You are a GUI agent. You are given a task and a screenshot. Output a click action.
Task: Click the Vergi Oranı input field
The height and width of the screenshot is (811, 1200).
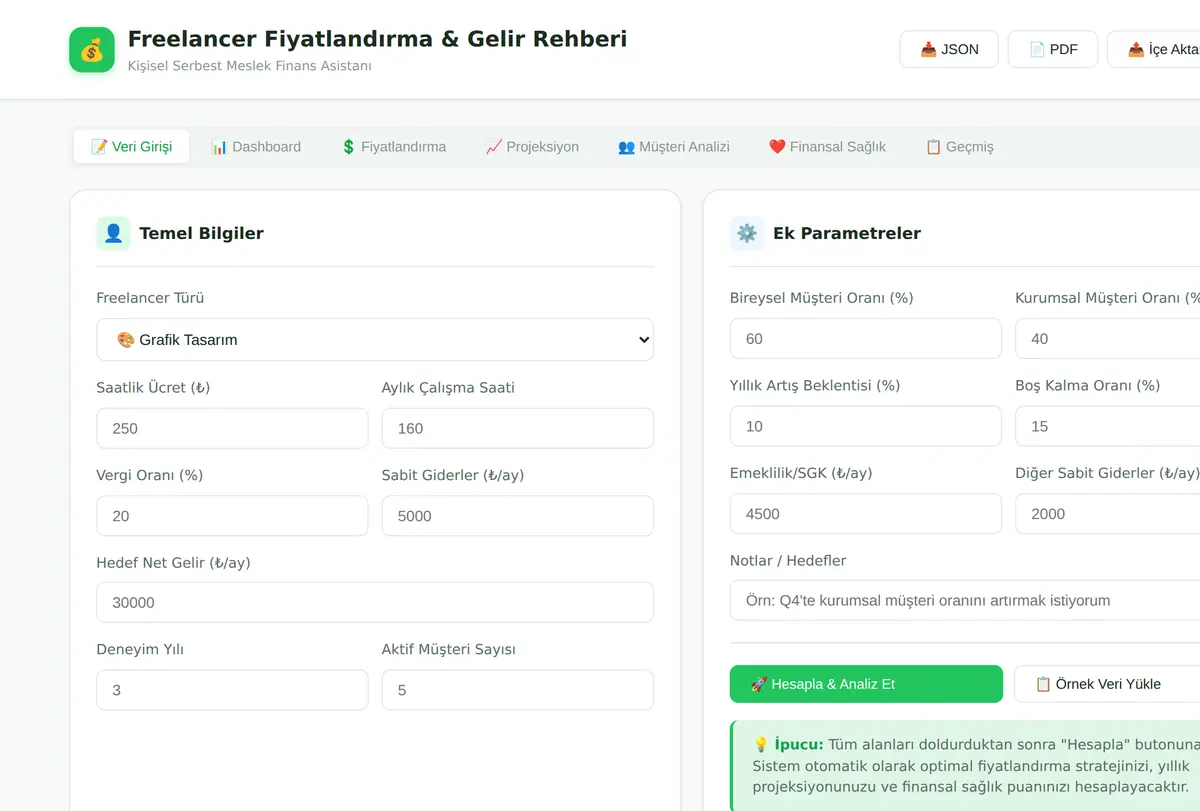click(232, 516)
